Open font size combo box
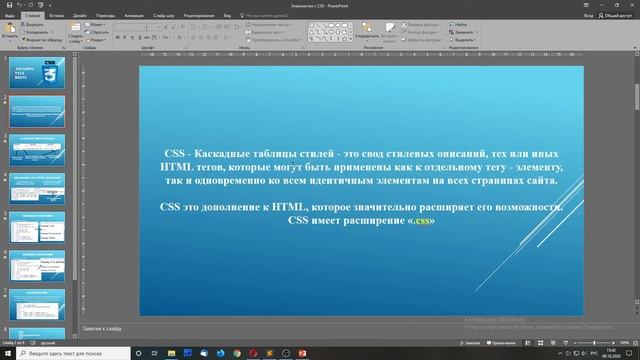Viewport: 640px width, 360px height. (x=154, y=27)
